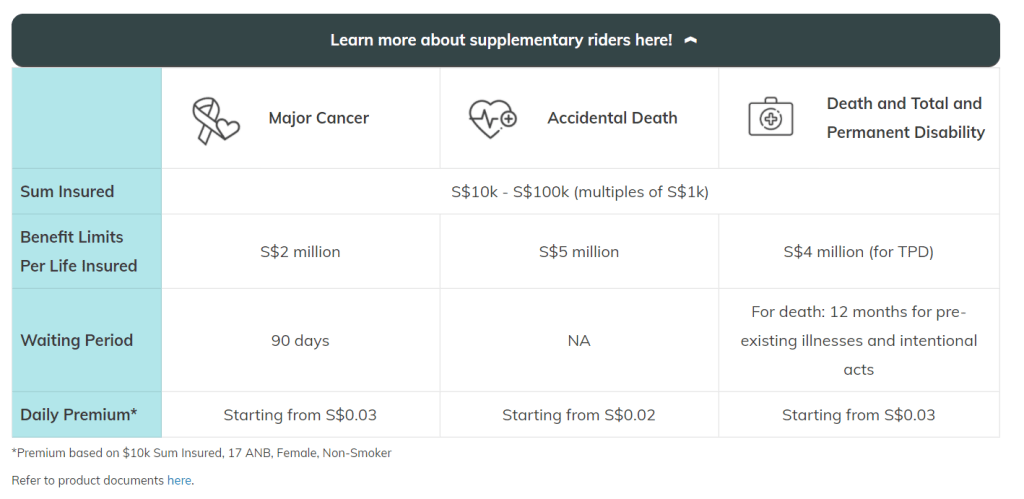
Task: Click the Accidental Death heartbeat icon
Action: pyautogui.click(x=492, y=119)
